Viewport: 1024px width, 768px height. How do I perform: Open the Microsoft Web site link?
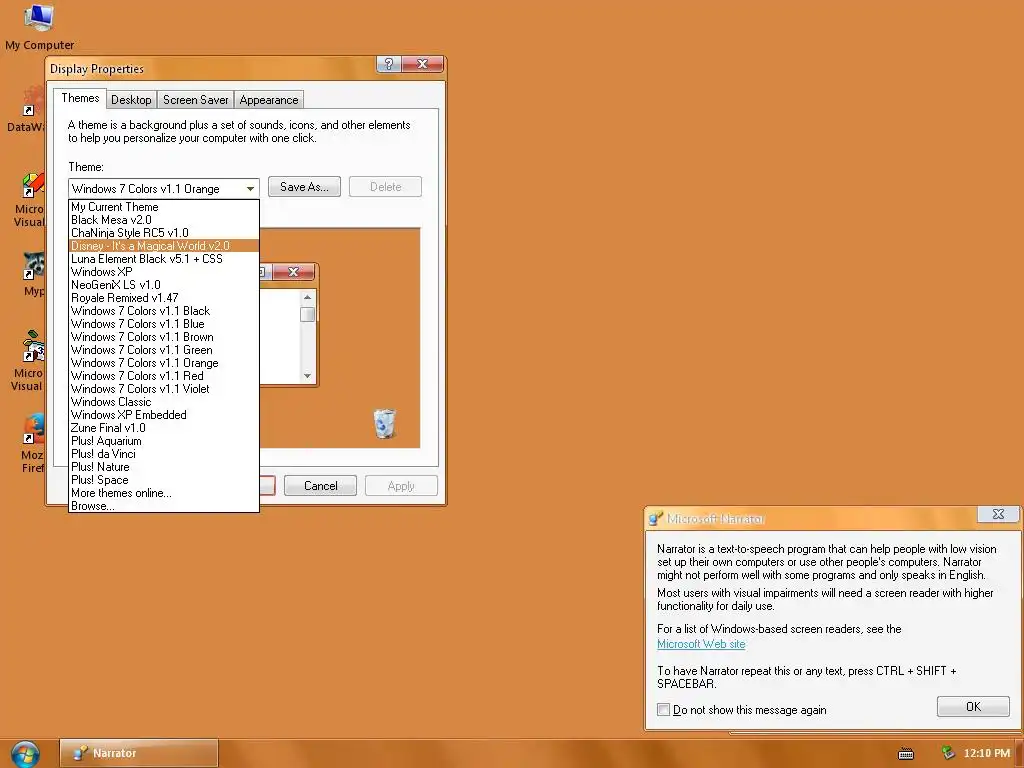701,644
